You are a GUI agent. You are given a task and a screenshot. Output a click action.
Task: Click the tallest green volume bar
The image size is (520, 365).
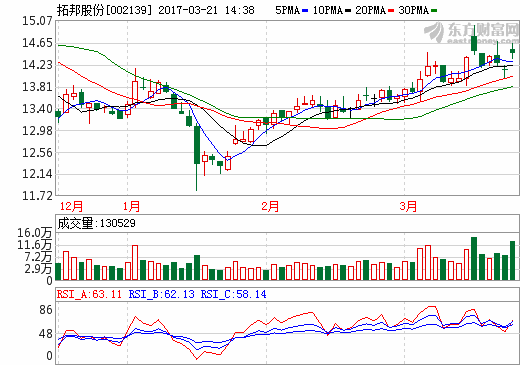point(474,258)
